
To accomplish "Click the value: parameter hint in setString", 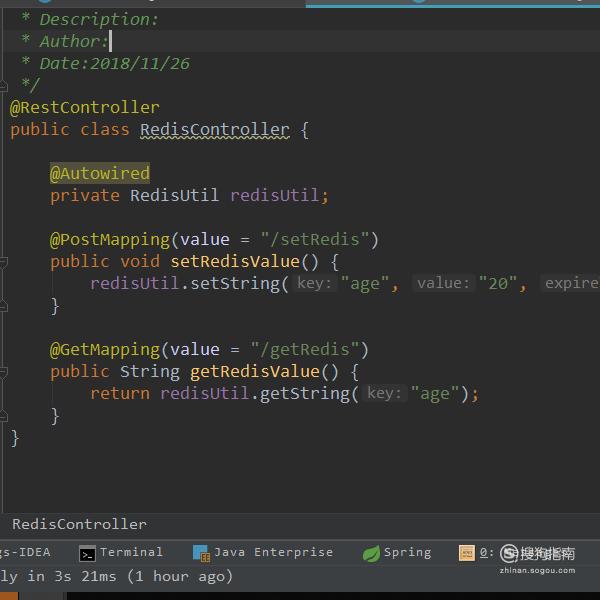I will pos(443,284).
